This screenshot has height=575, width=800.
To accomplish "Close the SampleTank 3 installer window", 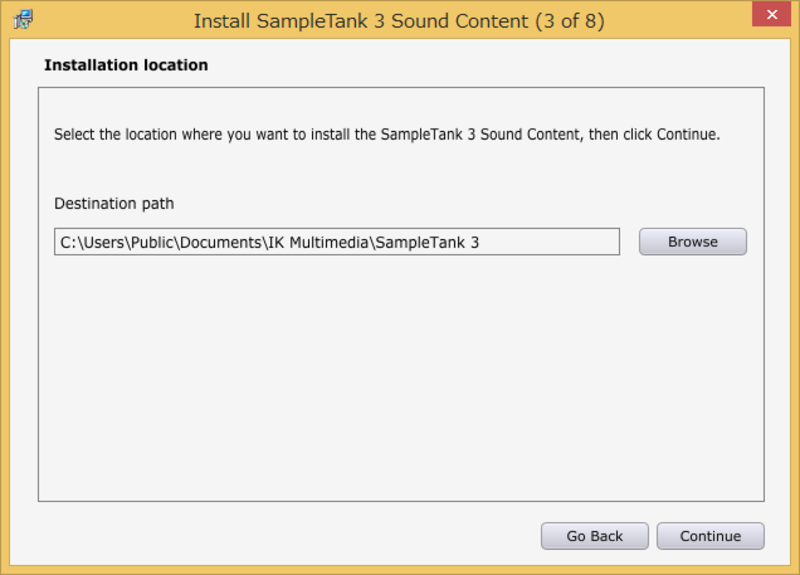I will 771,14.
